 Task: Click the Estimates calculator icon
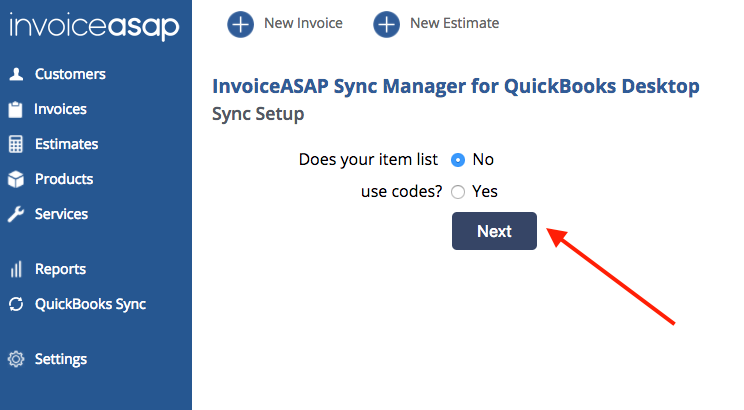pyautogui.click(x=16, y=145)
